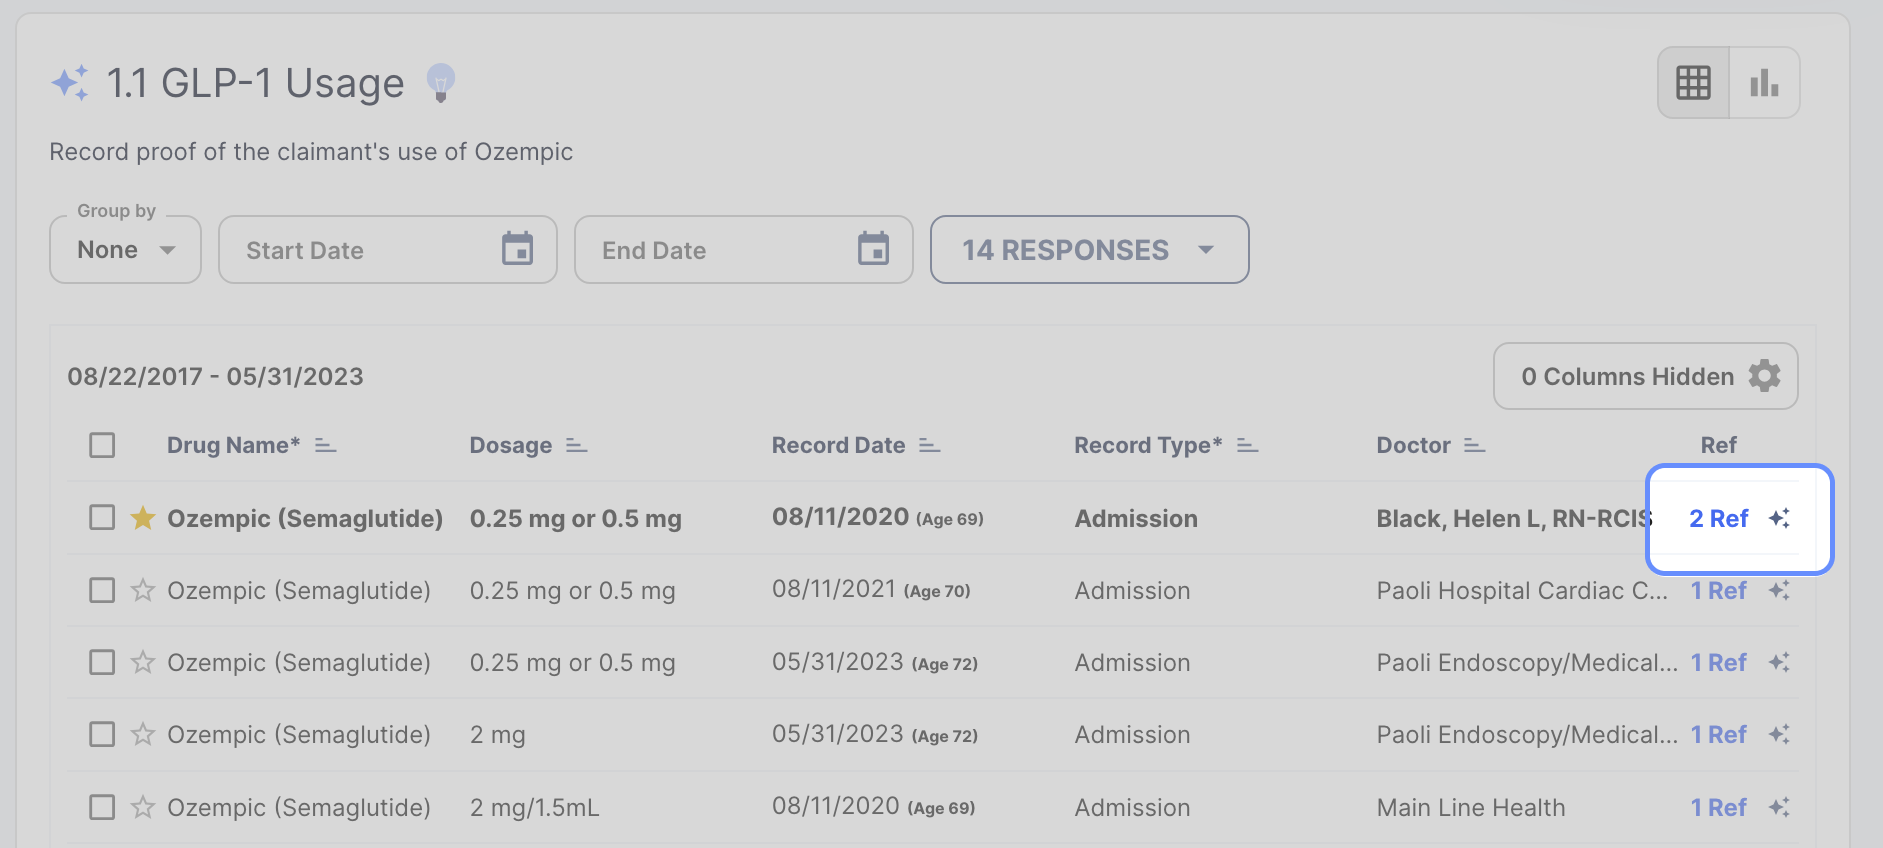Click into the End Date field
Screen dimensions: 1883x848
744,250
